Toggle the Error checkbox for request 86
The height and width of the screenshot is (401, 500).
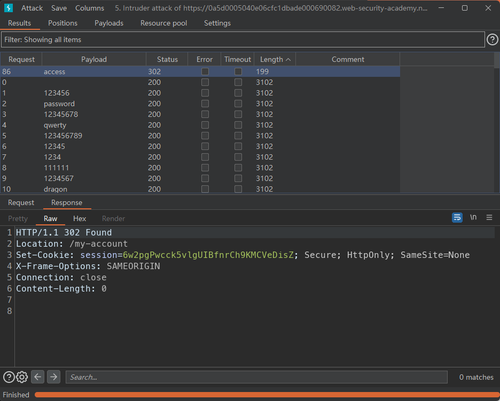point(205,71)
